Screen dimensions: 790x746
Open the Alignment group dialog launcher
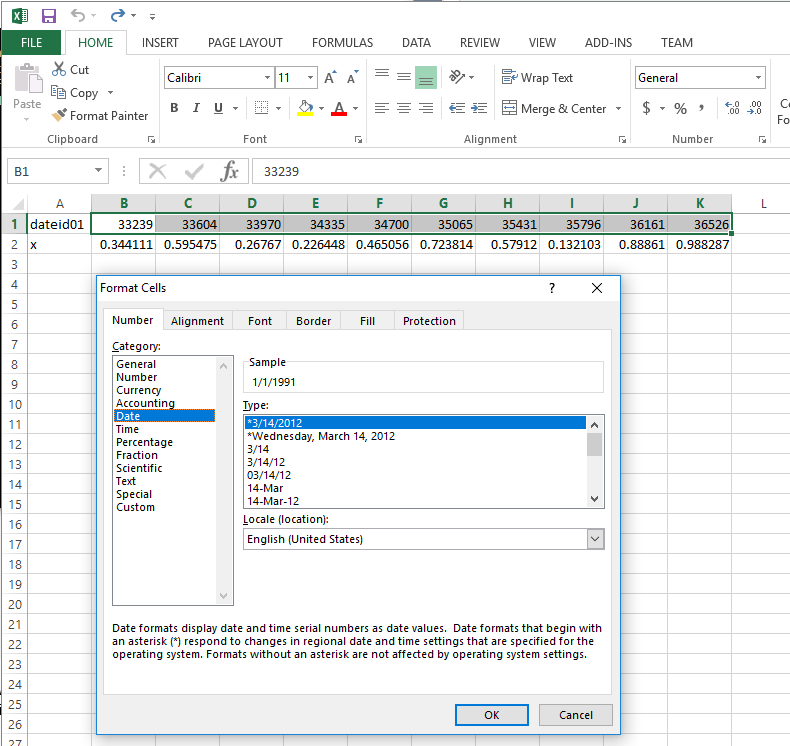pyautogui.click(x=622, y=140)
